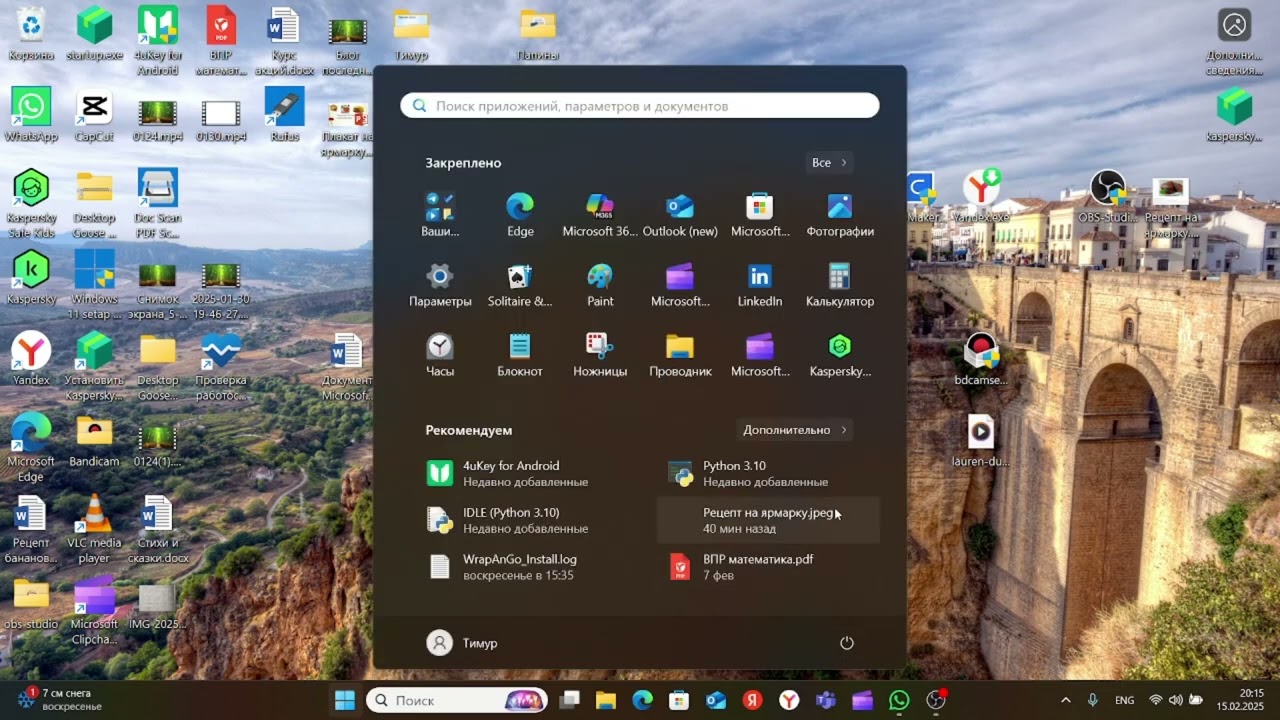The image size is (1280, 720).
Task: Open OBS Studio taskbar icon
Action: 936,700
